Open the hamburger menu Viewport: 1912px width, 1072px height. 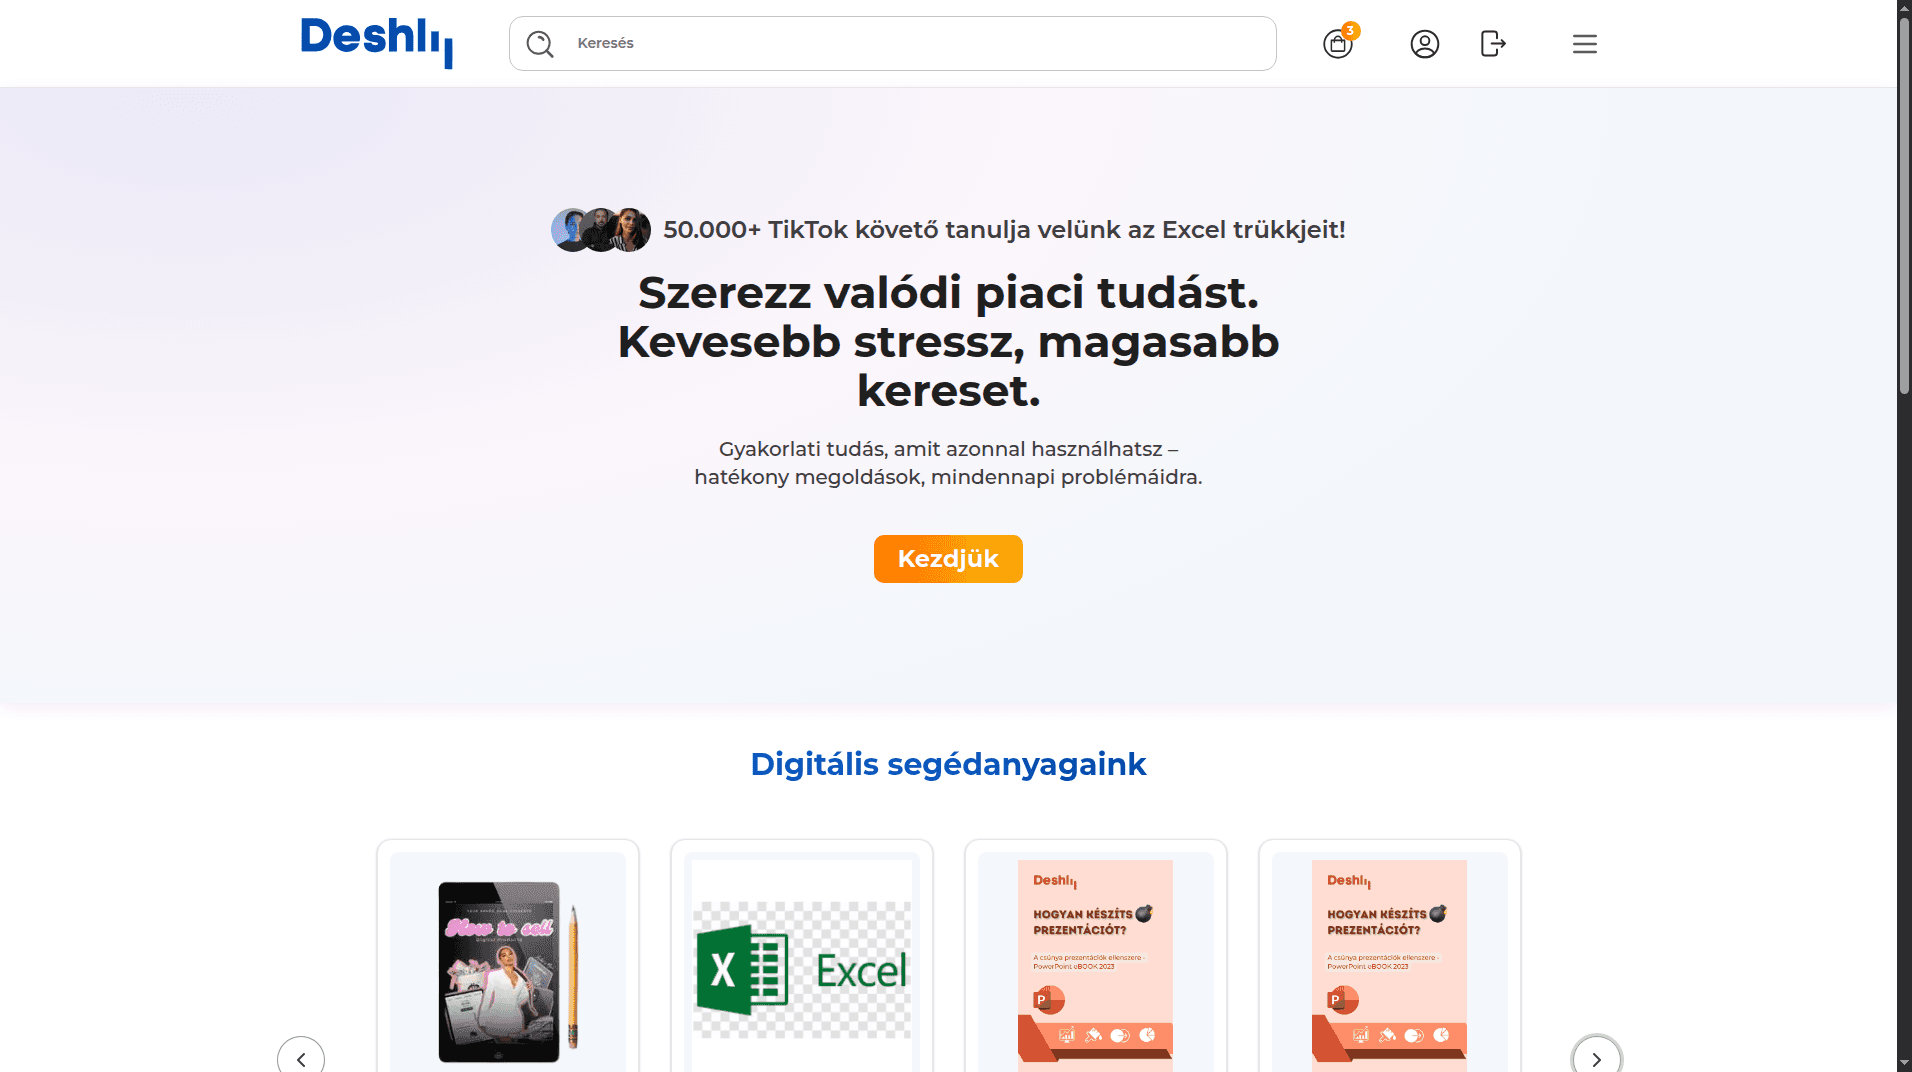1585,44
